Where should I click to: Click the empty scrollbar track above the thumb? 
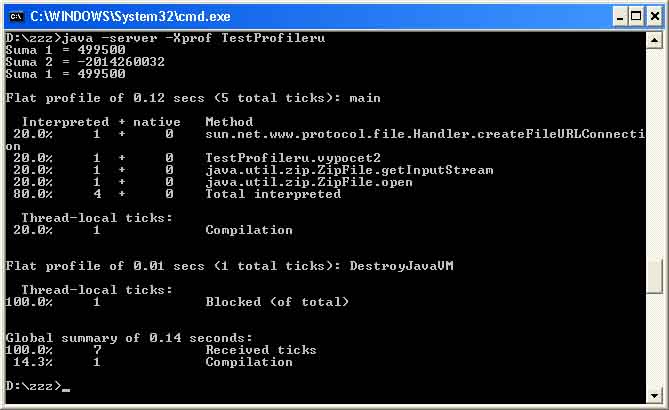click(x=654, y=150)
